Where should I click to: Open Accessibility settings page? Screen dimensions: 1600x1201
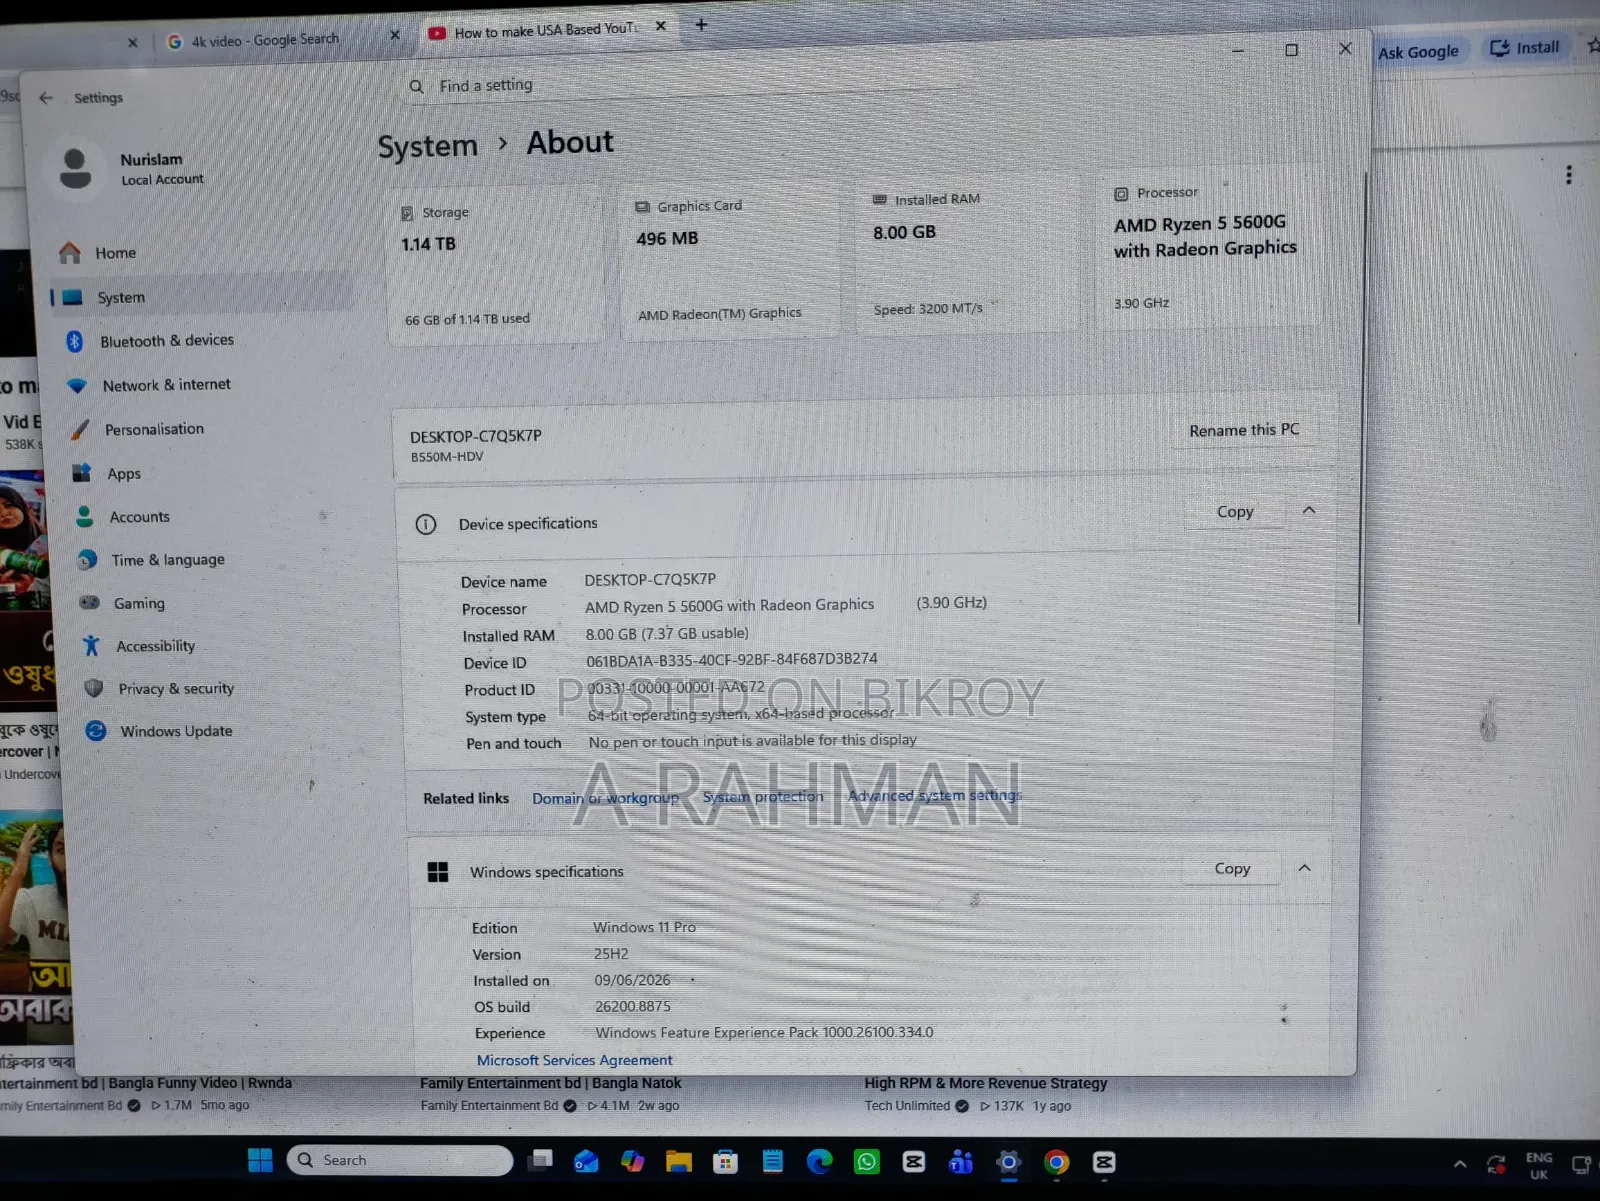pyautogui.click(x=155, y=646)
